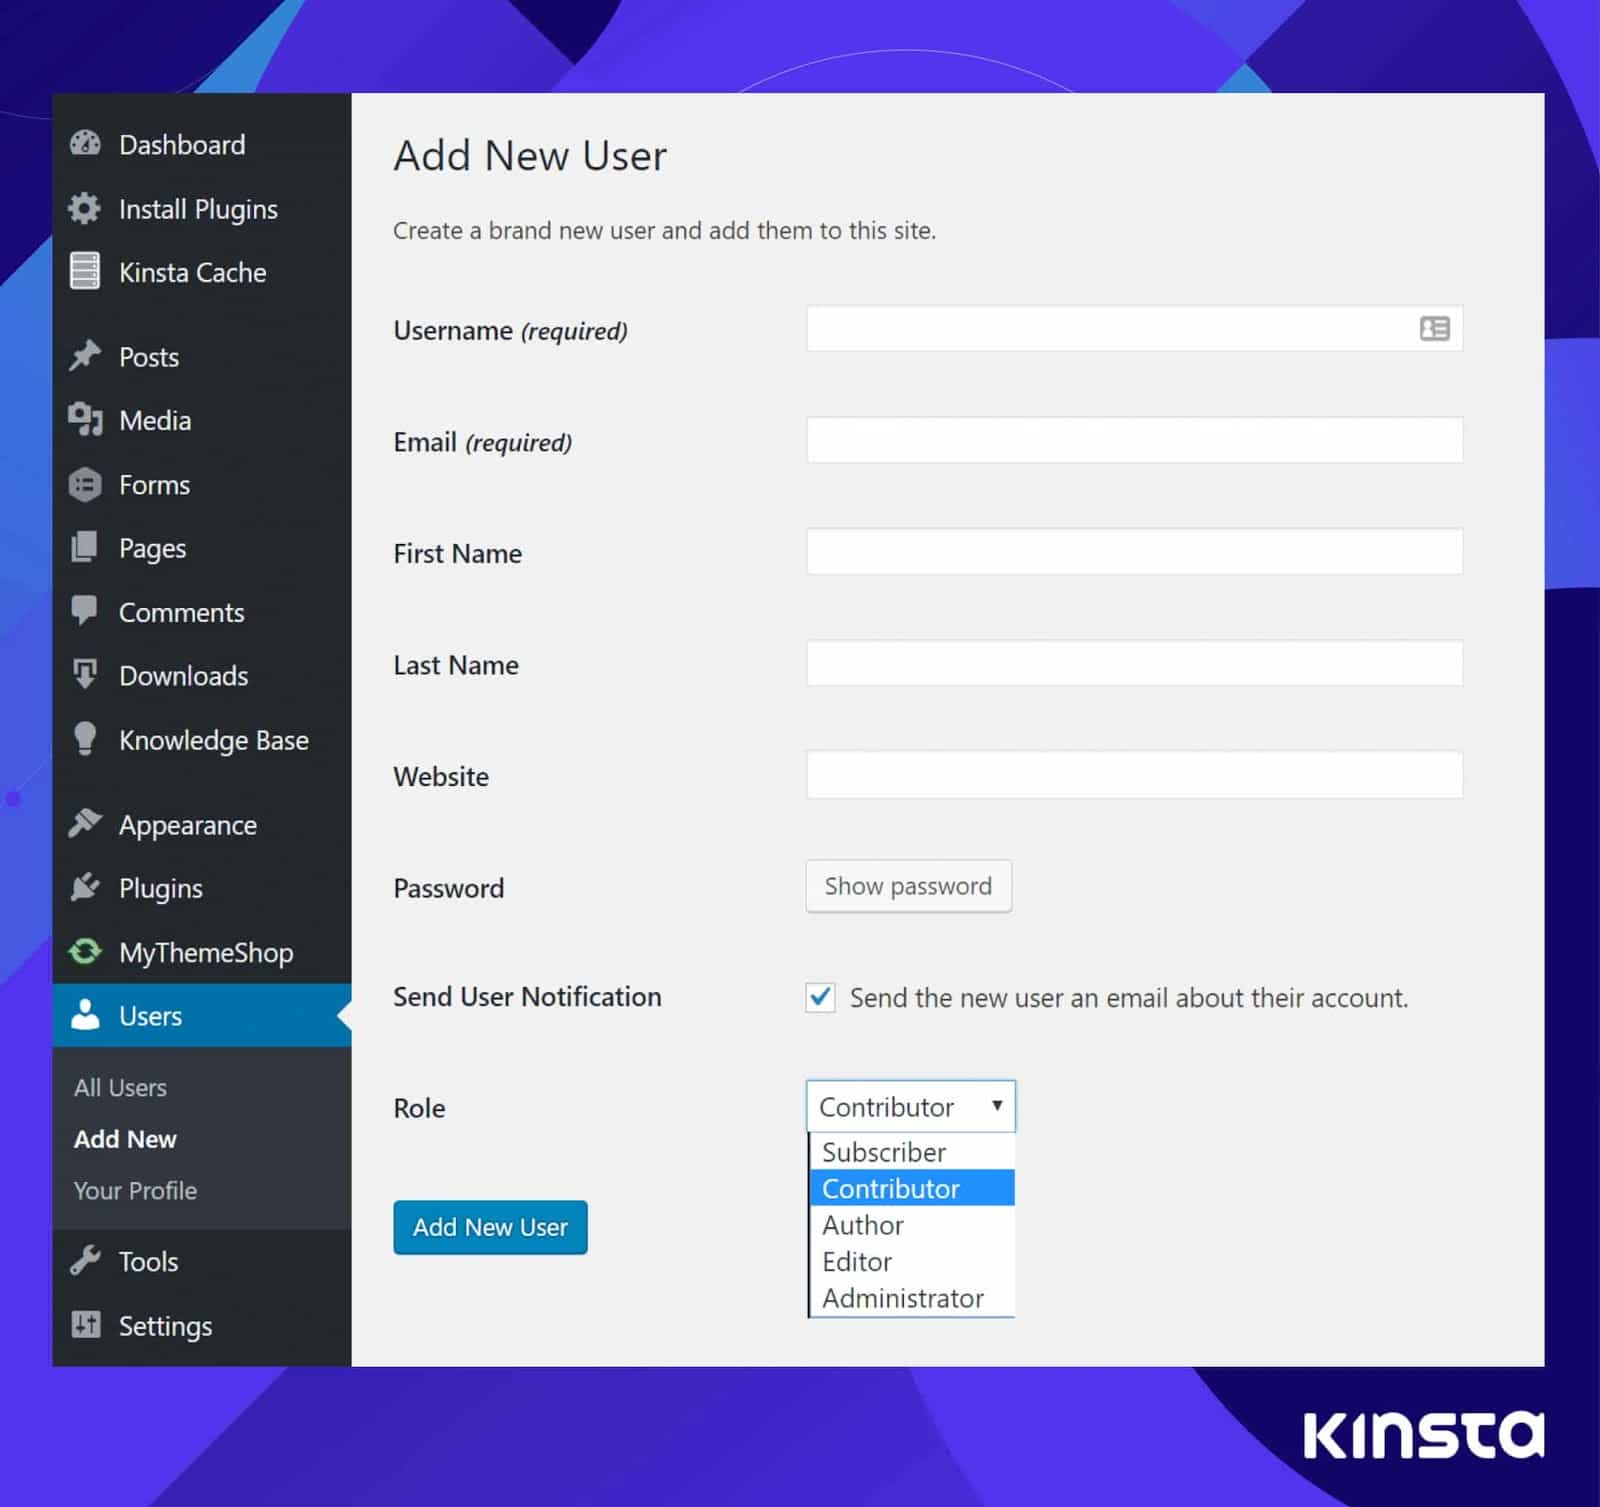Open Media library via its icon
The height and width of the screenshot is (1507, 1600).
pos(85,420)
